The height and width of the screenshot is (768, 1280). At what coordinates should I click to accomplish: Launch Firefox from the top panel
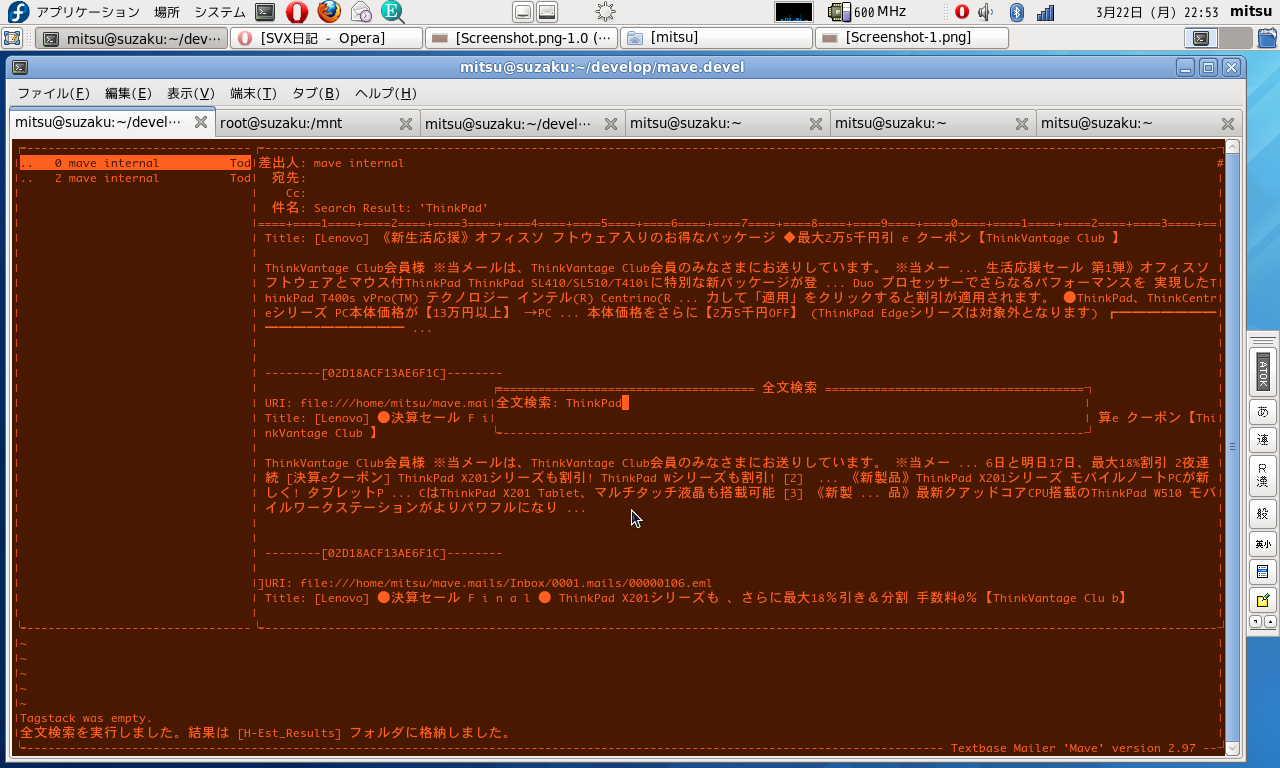click(x=329, y=12)
